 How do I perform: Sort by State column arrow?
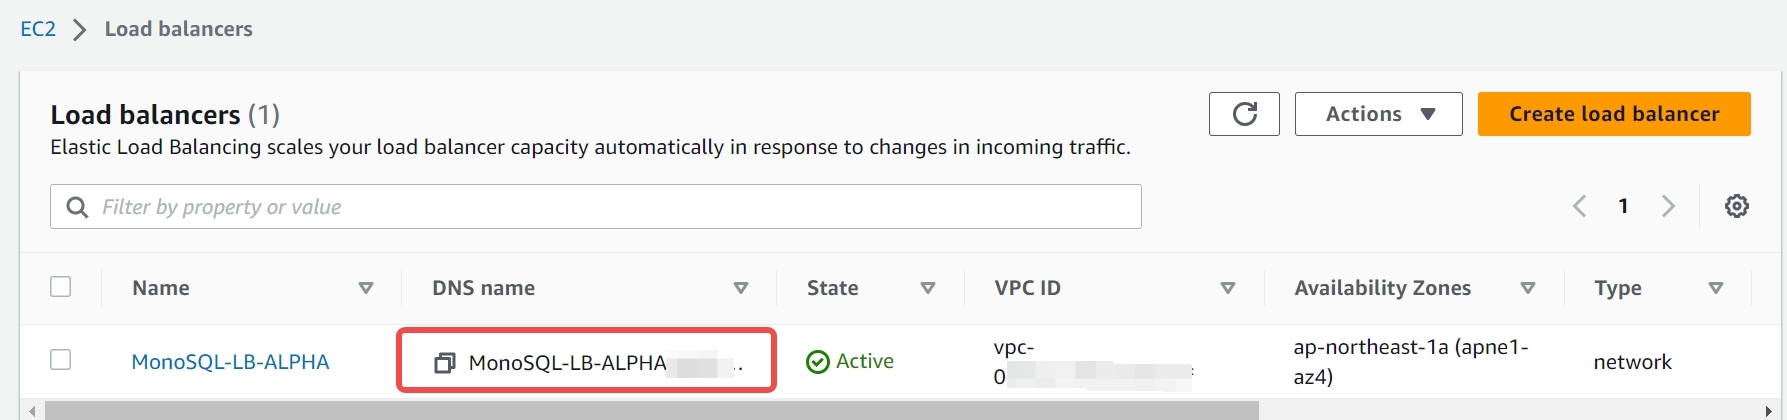click(x=928, y=288)
